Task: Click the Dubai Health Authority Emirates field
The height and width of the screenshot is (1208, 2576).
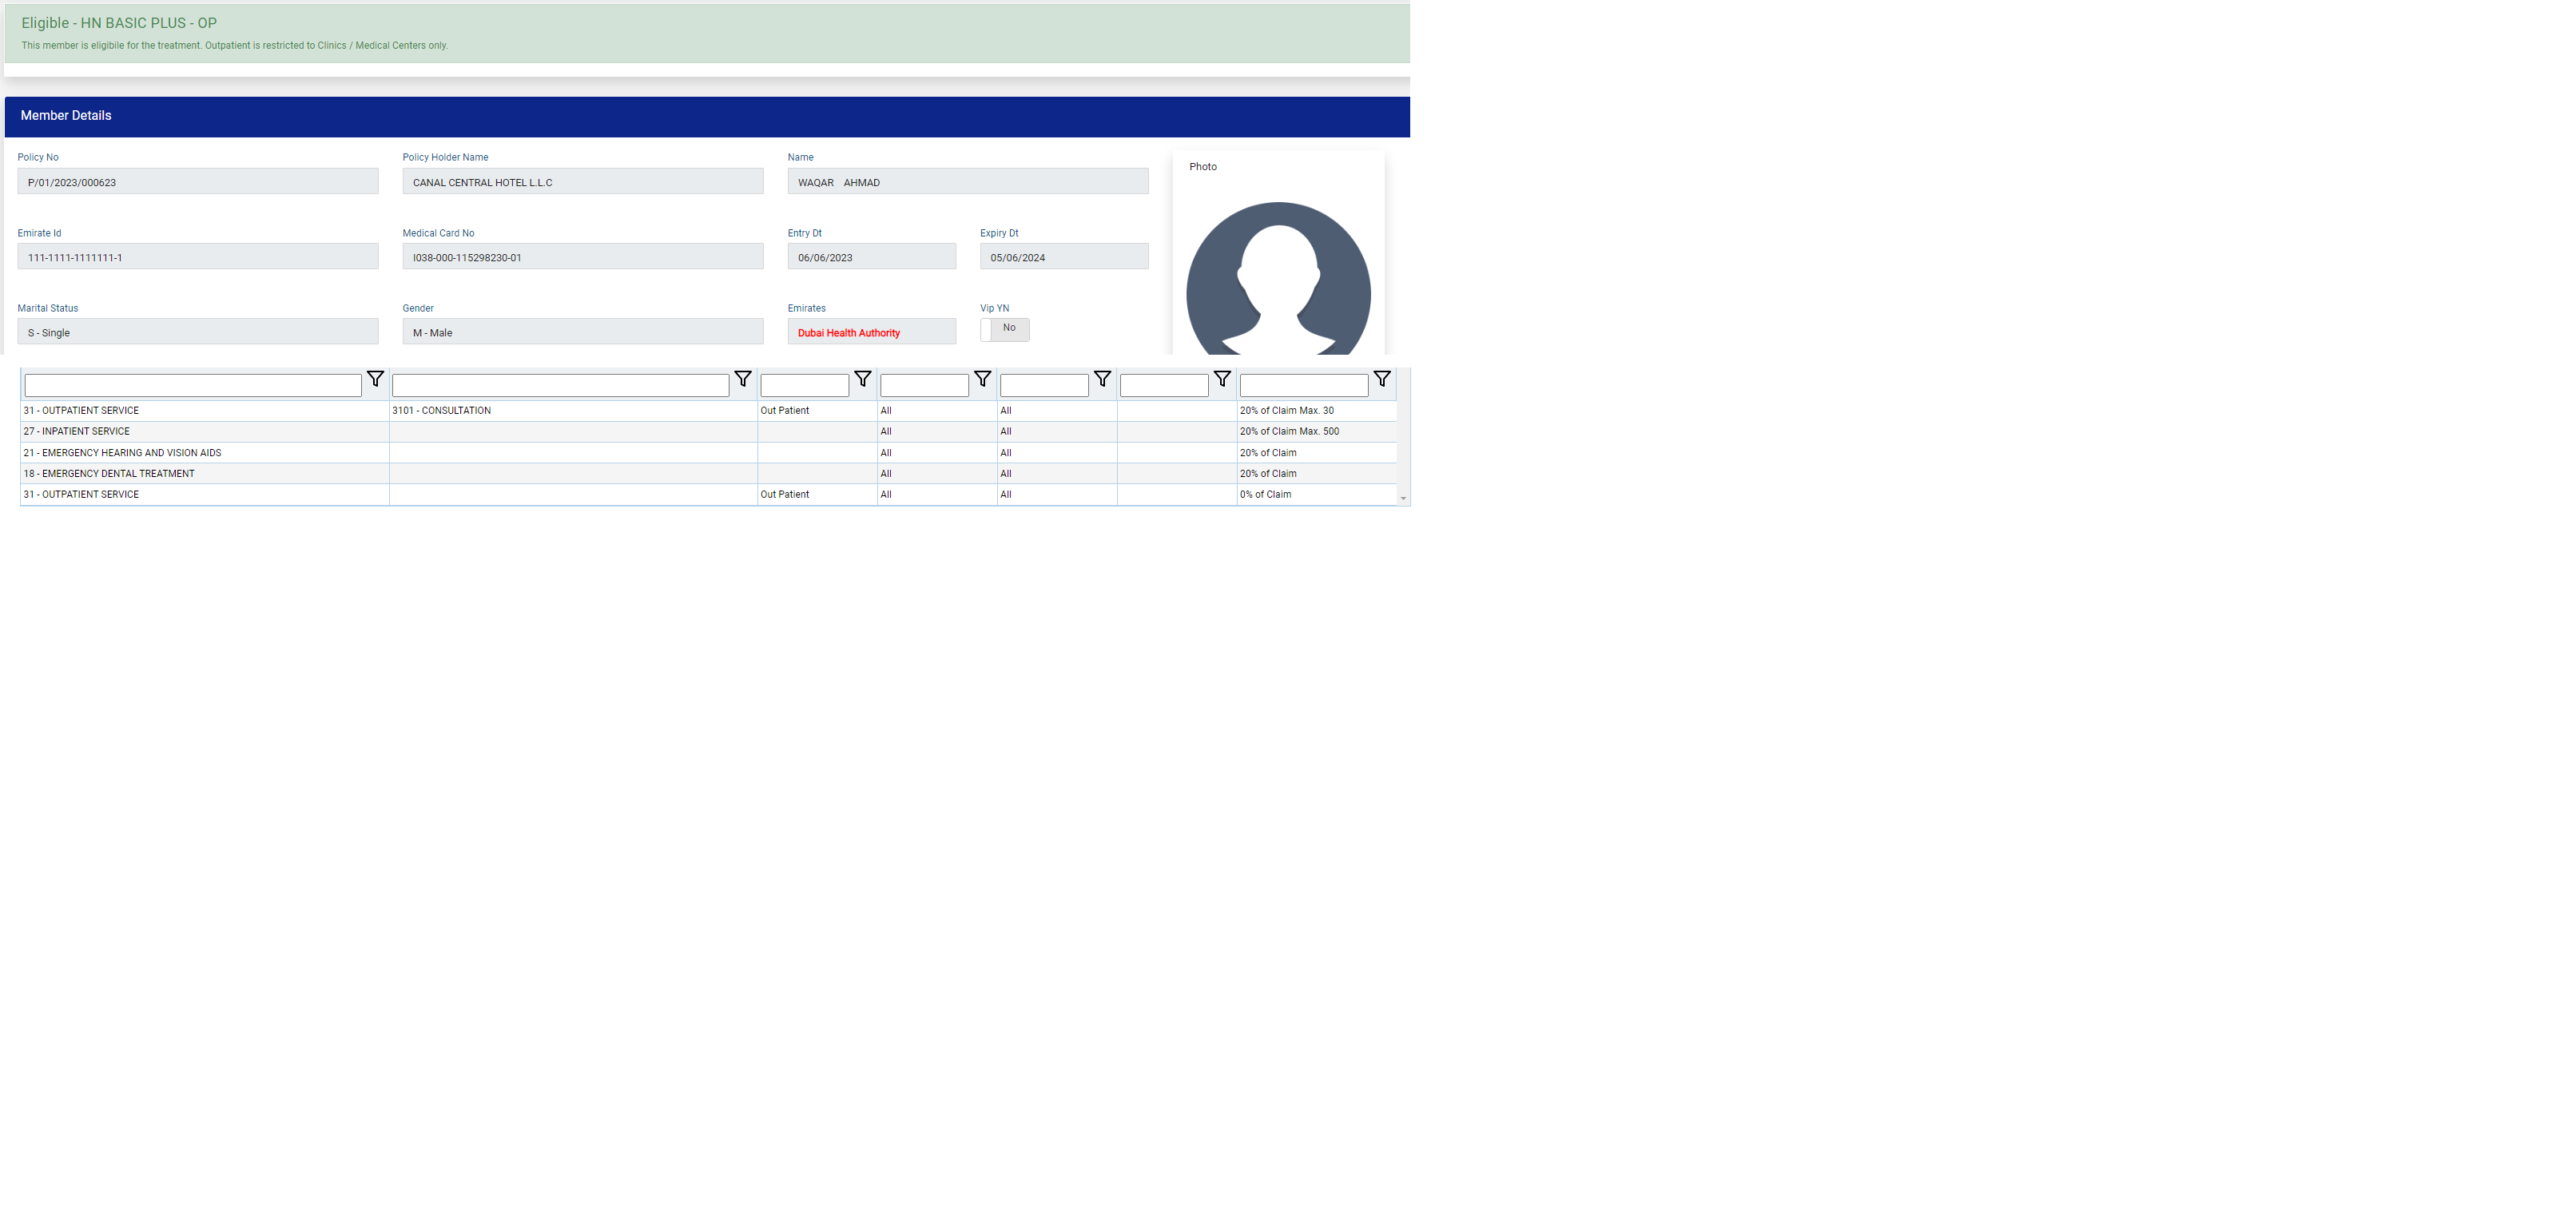Action: coord(870,333)
